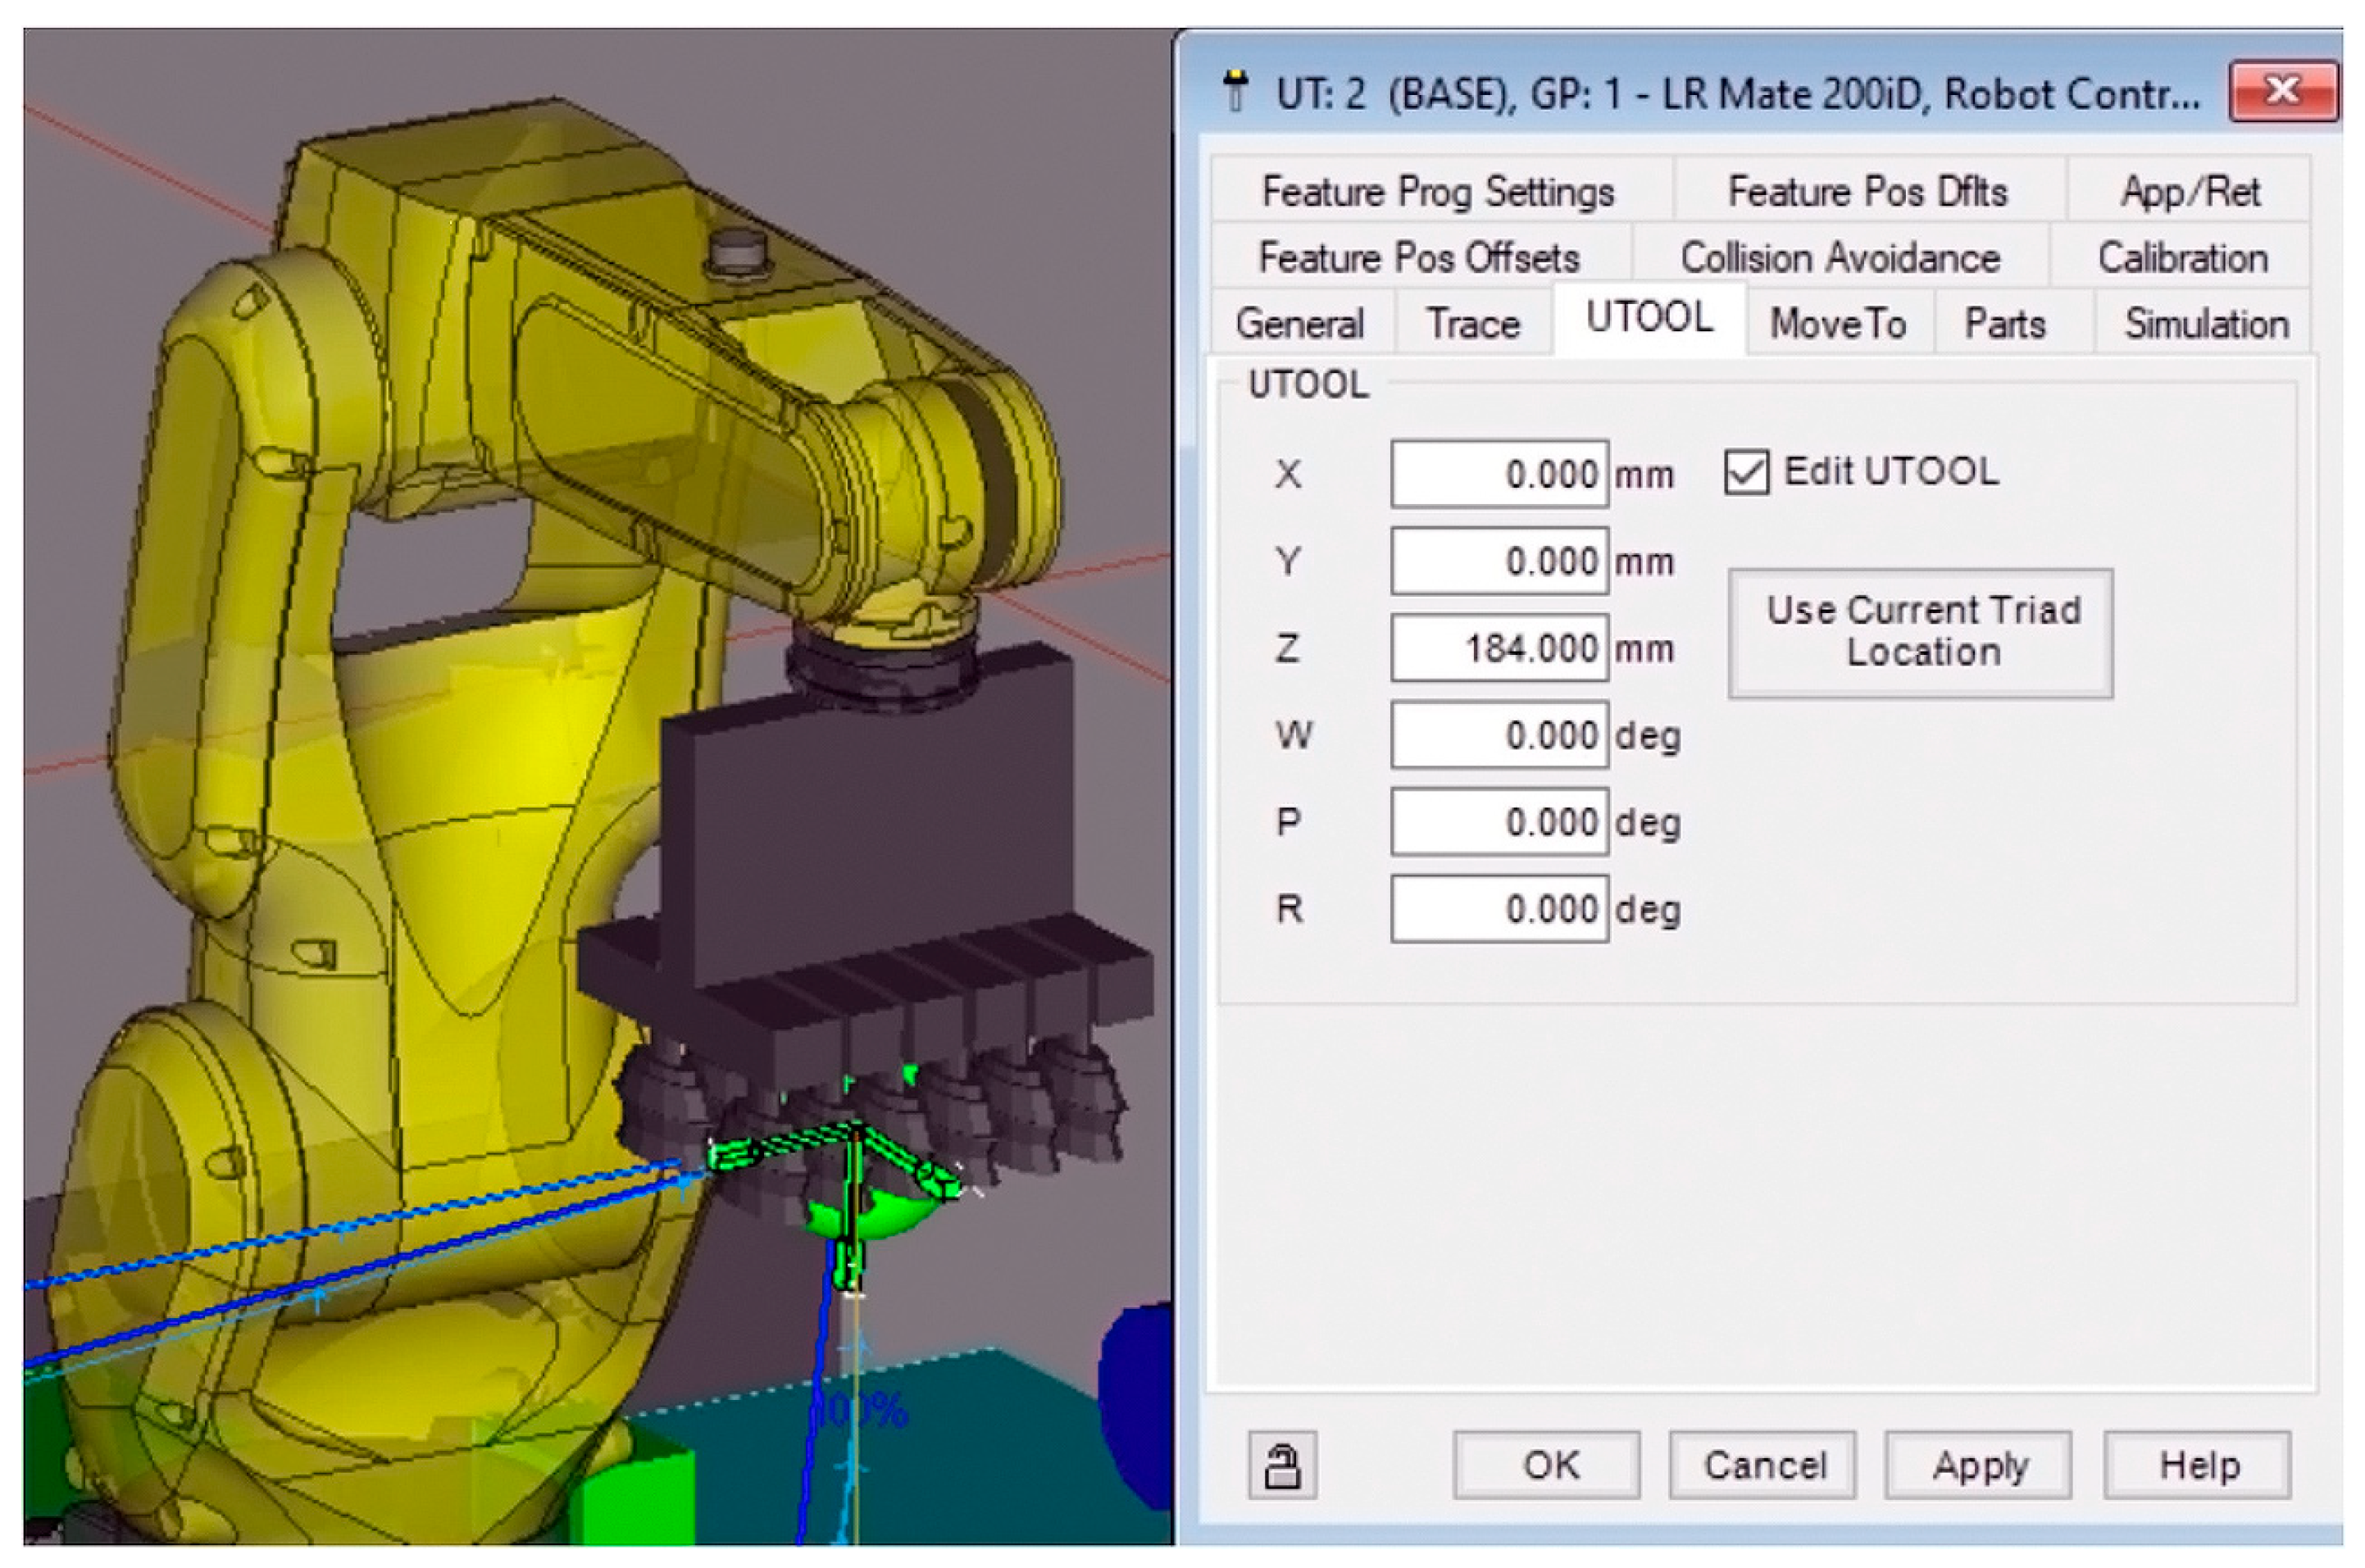Confirm with the OK button
This screenshot has height=1568, width=2365.
[x=1546, y=1465]
